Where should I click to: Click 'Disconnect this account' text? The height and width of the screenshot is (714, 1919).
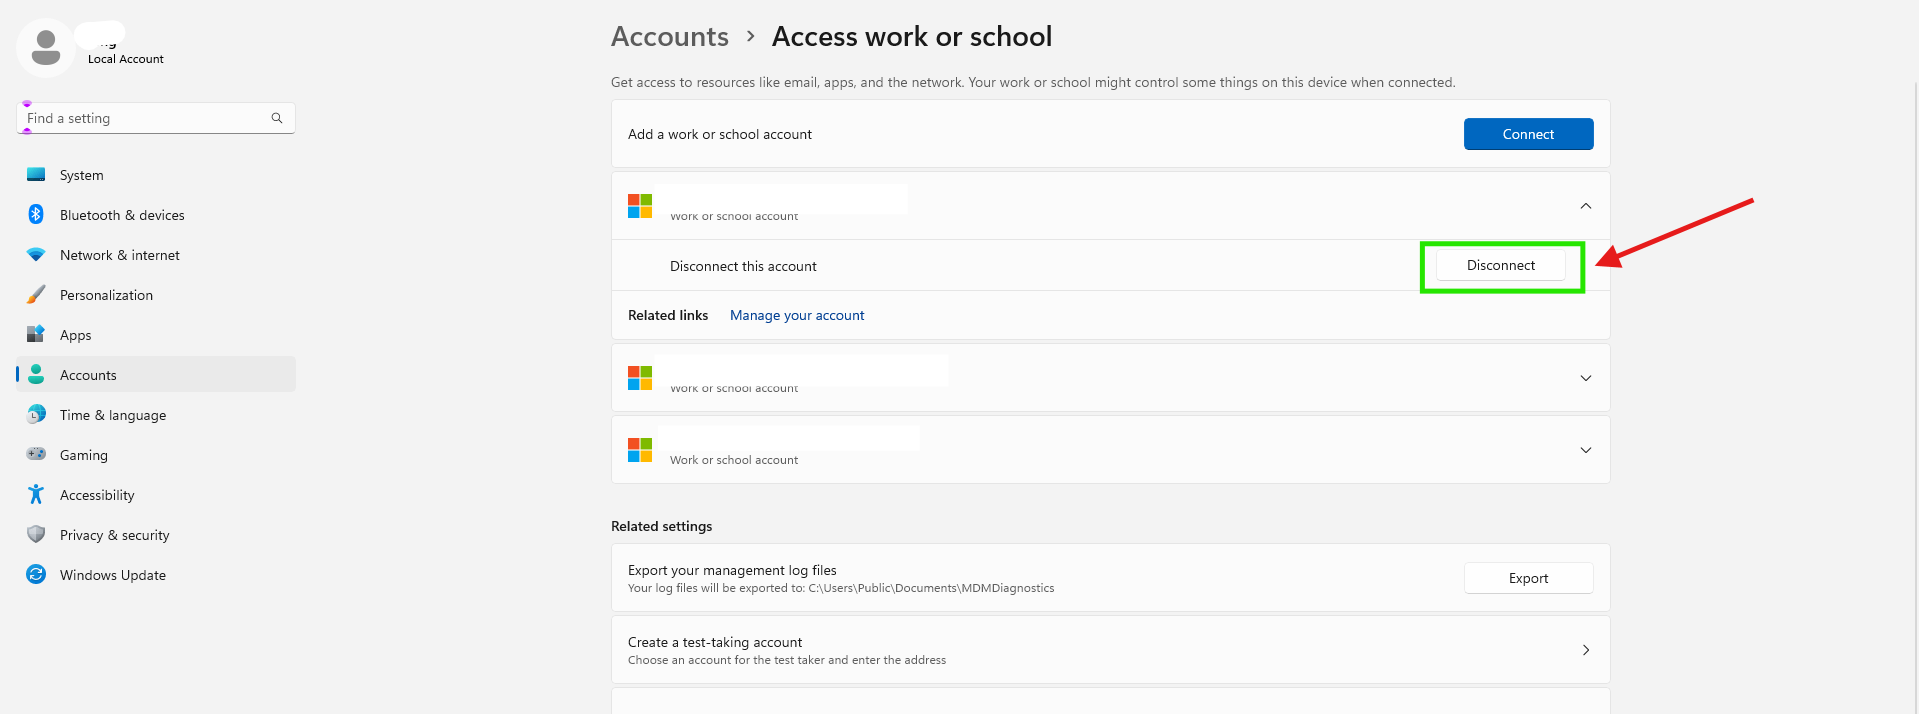pos(743,266)
